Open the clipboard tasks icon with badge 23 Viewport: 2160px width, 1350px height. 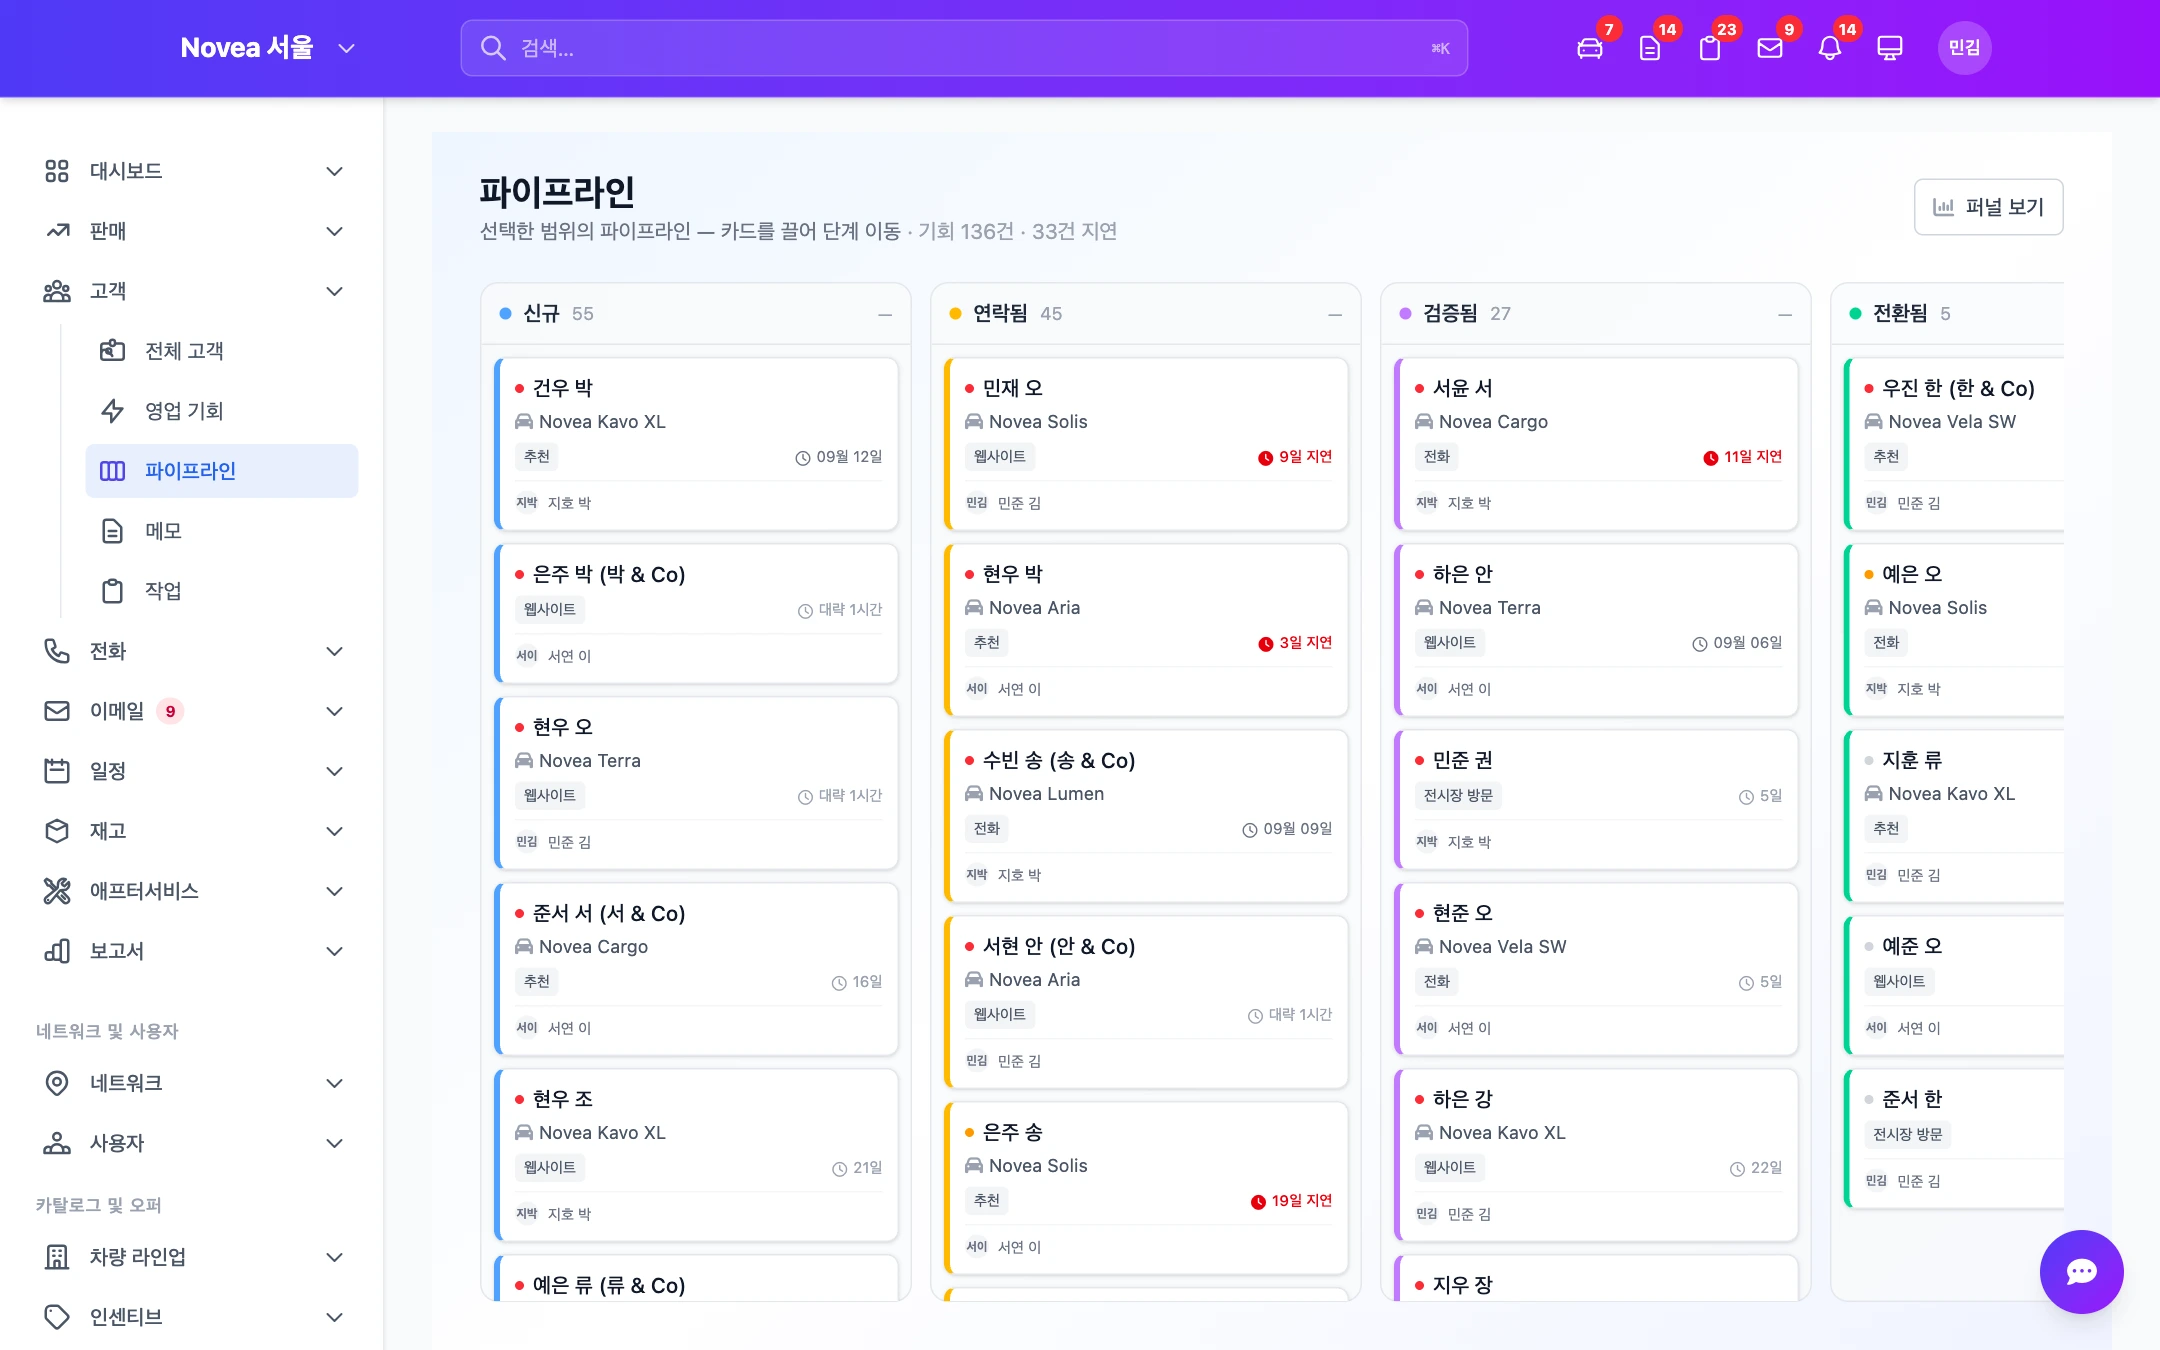tap(1710, 48)
